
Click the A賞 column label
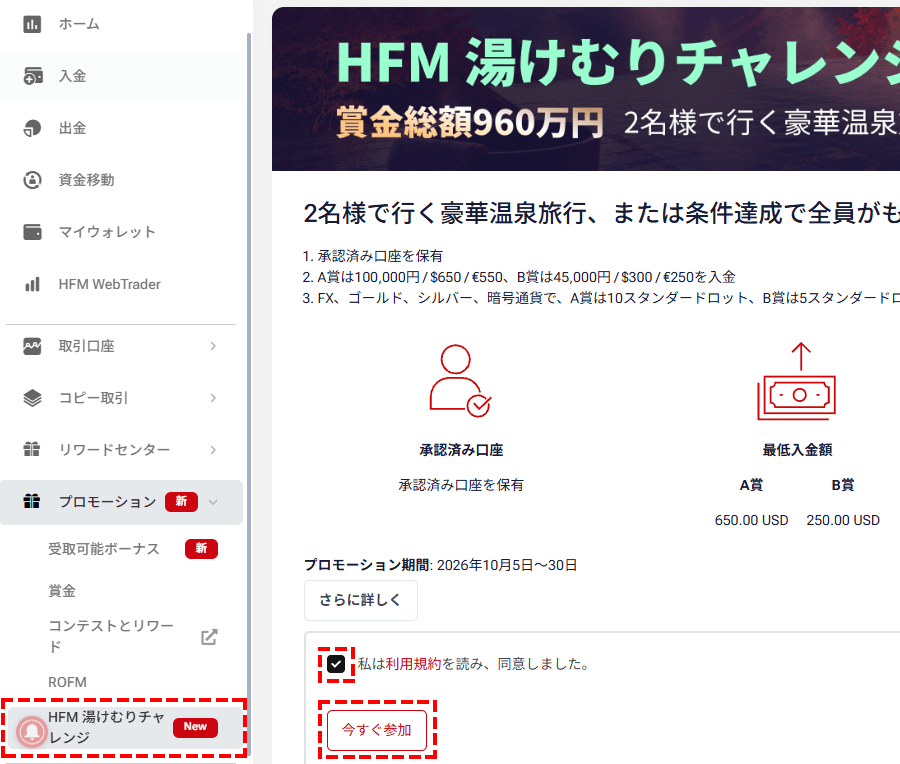(x=751, y=486)
